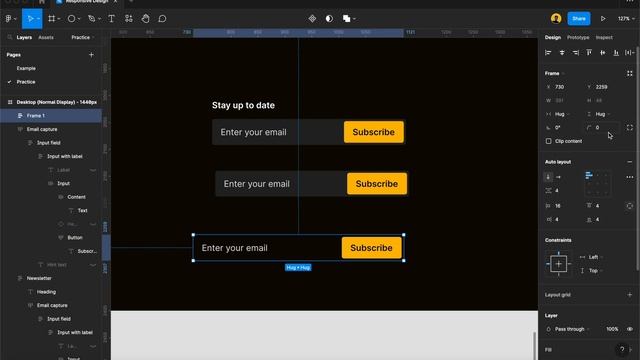Open the Practice page dropdown
The width and height of the screenshot is (640, 360).
(x=83, y=37)
